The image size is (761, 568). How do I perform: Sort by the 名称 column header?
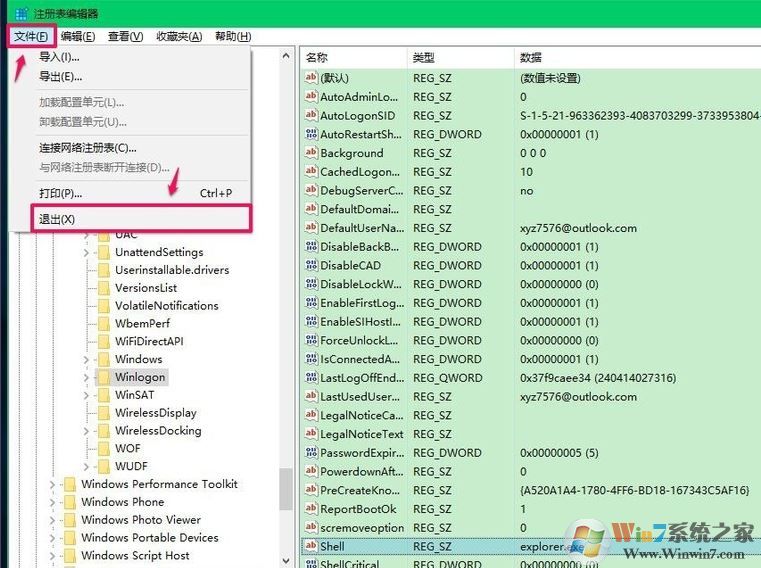click(353, 58)
